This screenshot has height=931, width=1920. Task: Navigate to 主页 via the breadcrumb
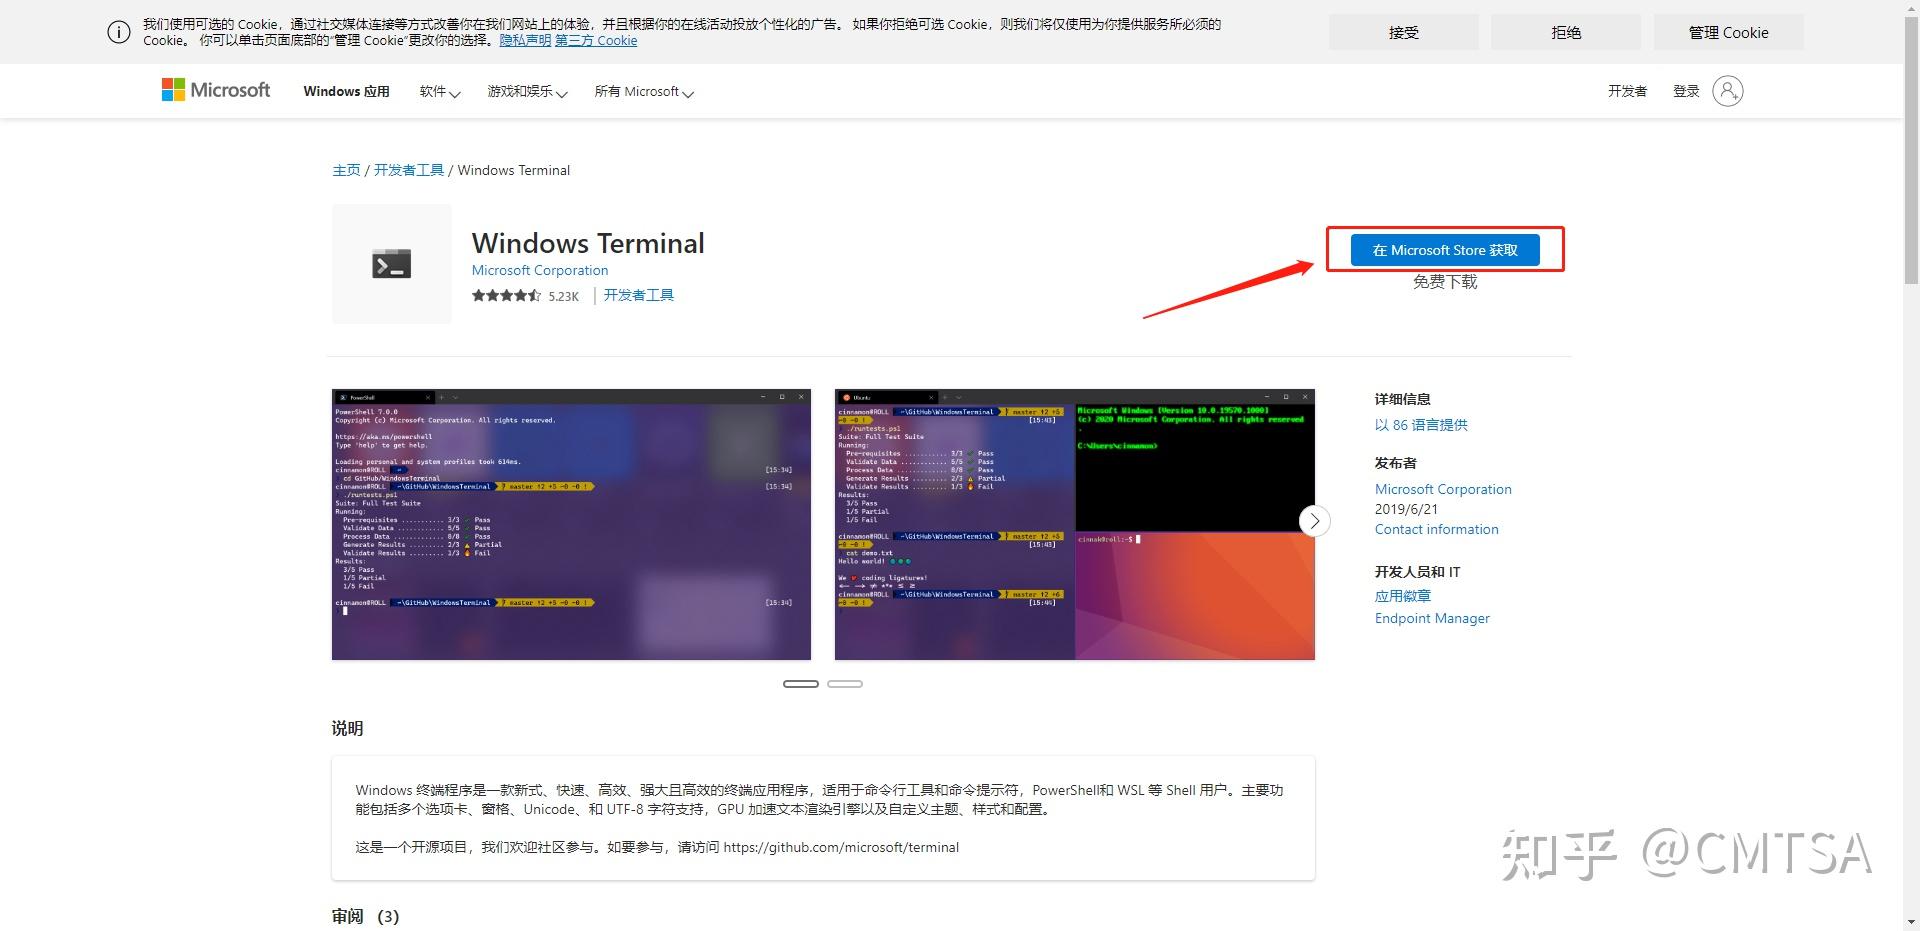coord(346,170)
